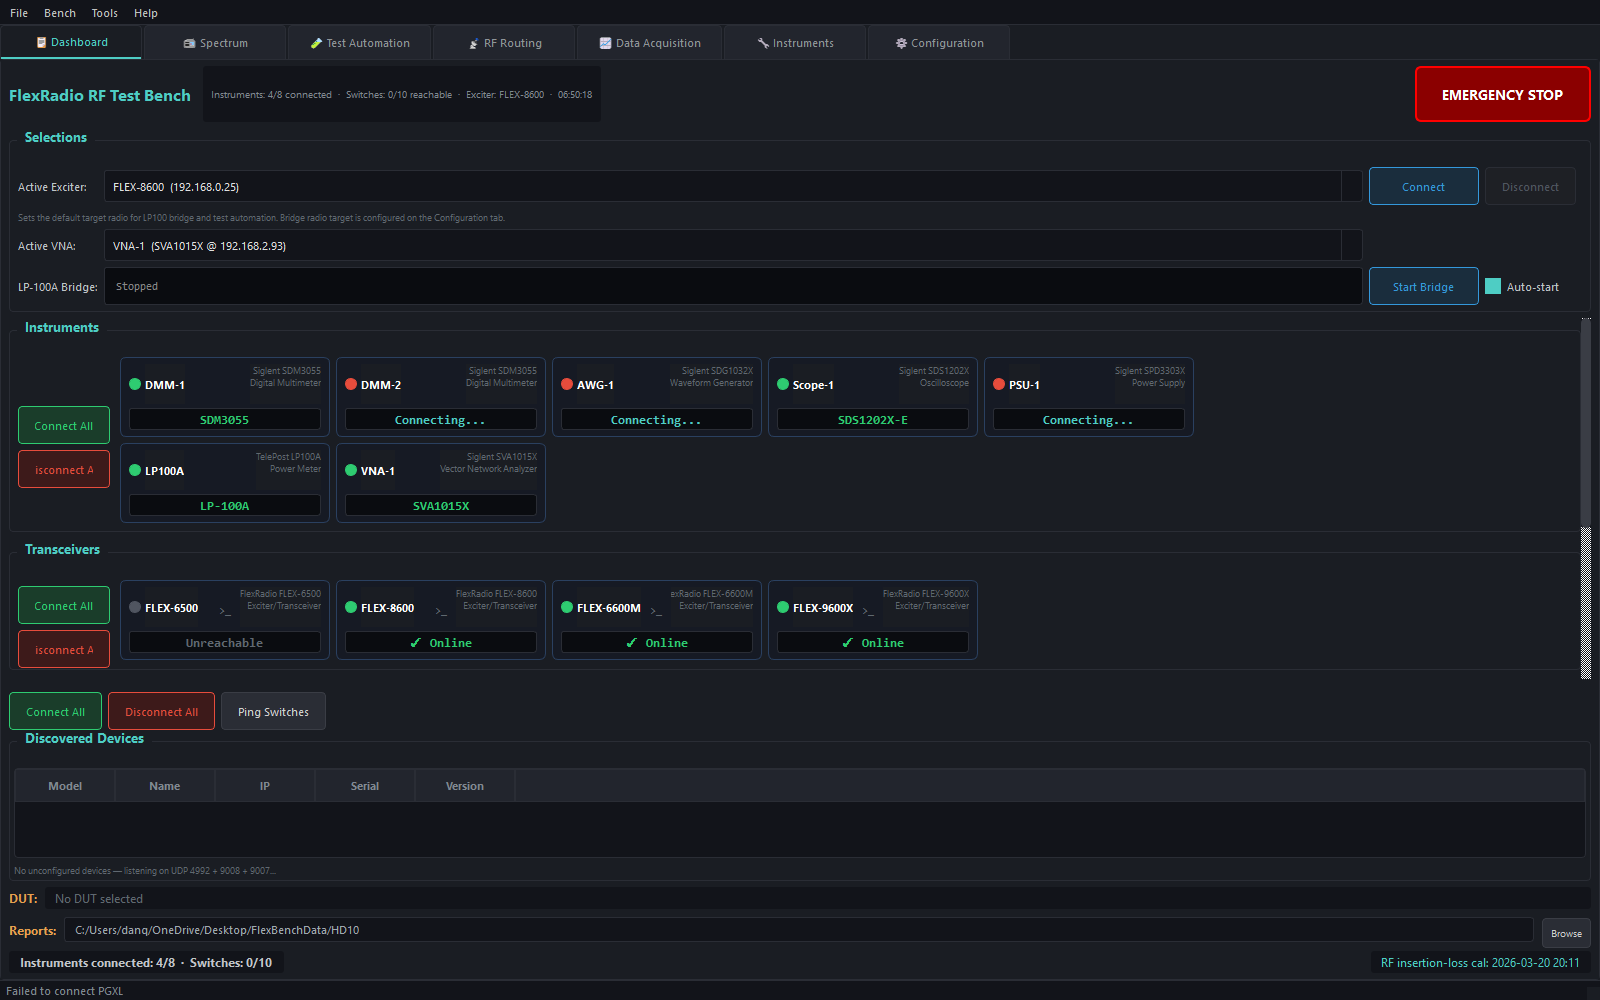
Task: Click the Scope-1 green status indicator
Action: point(783,384)
